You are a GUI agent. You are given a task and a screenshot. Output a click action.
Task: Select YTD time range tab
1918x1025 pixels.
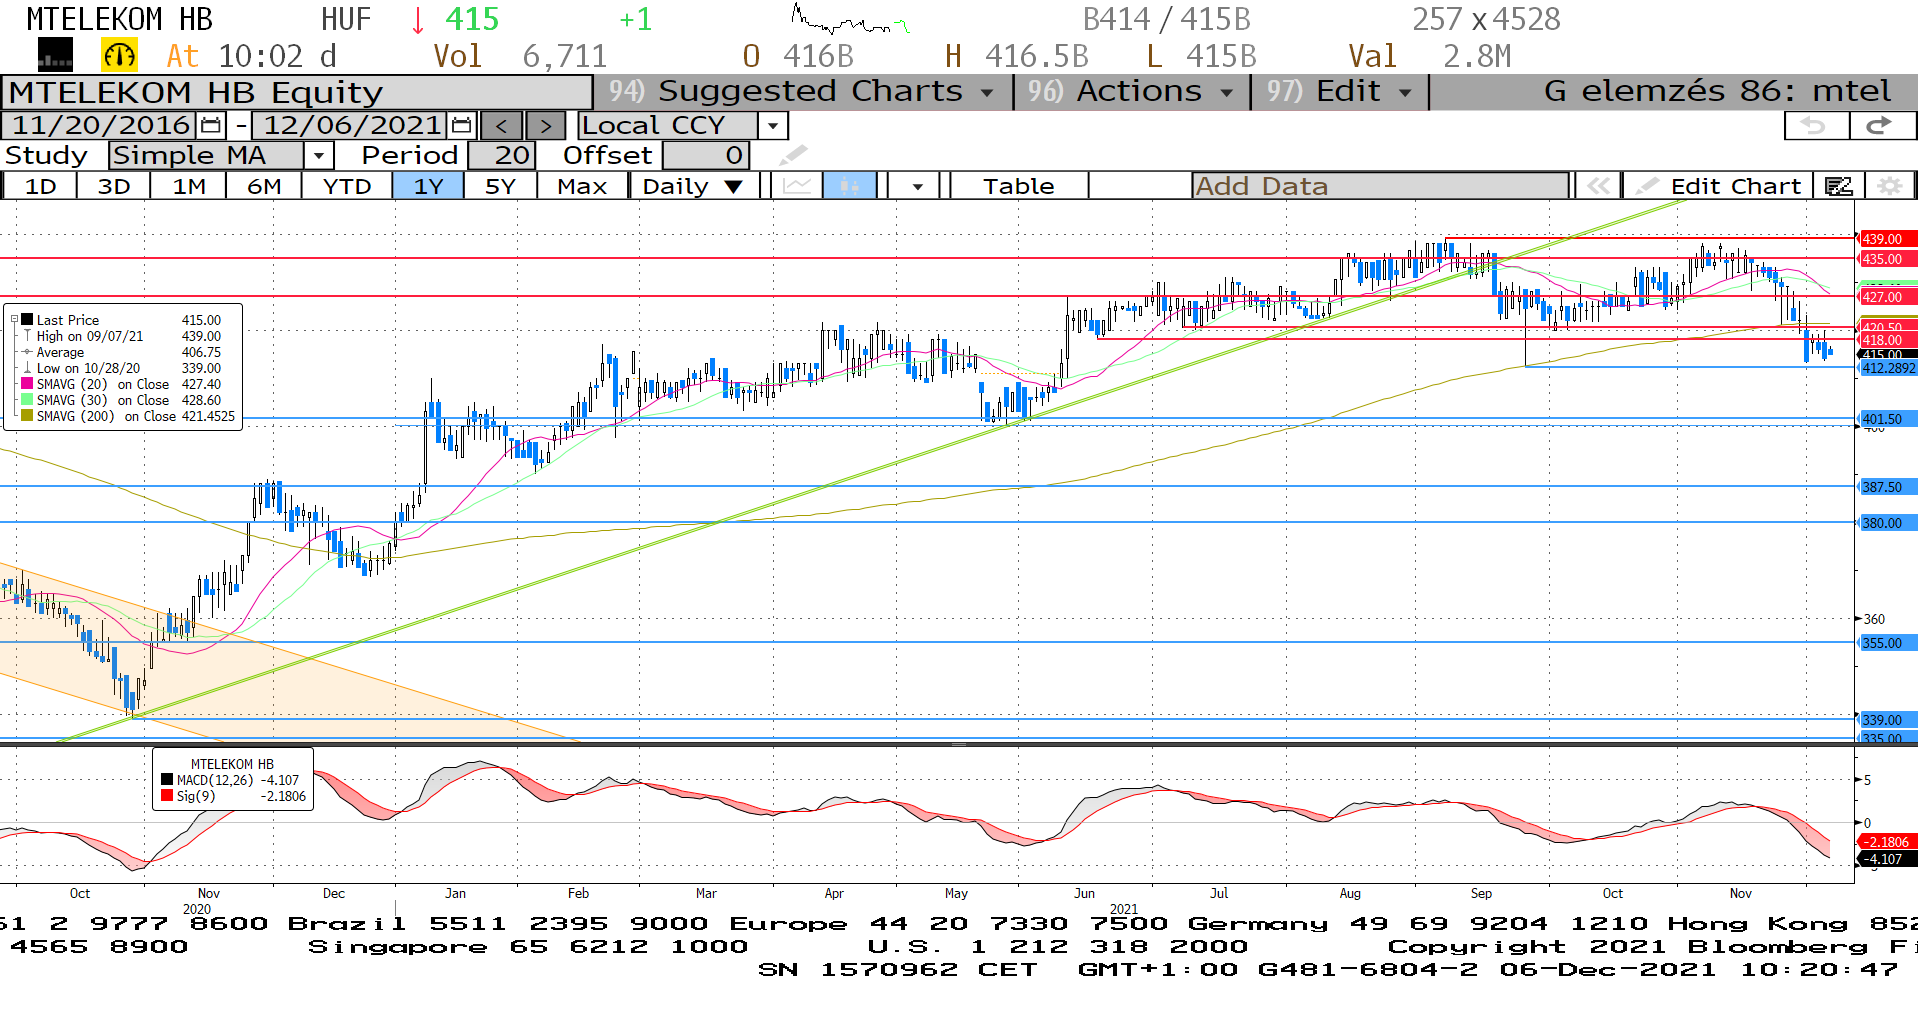click(347, 186)
